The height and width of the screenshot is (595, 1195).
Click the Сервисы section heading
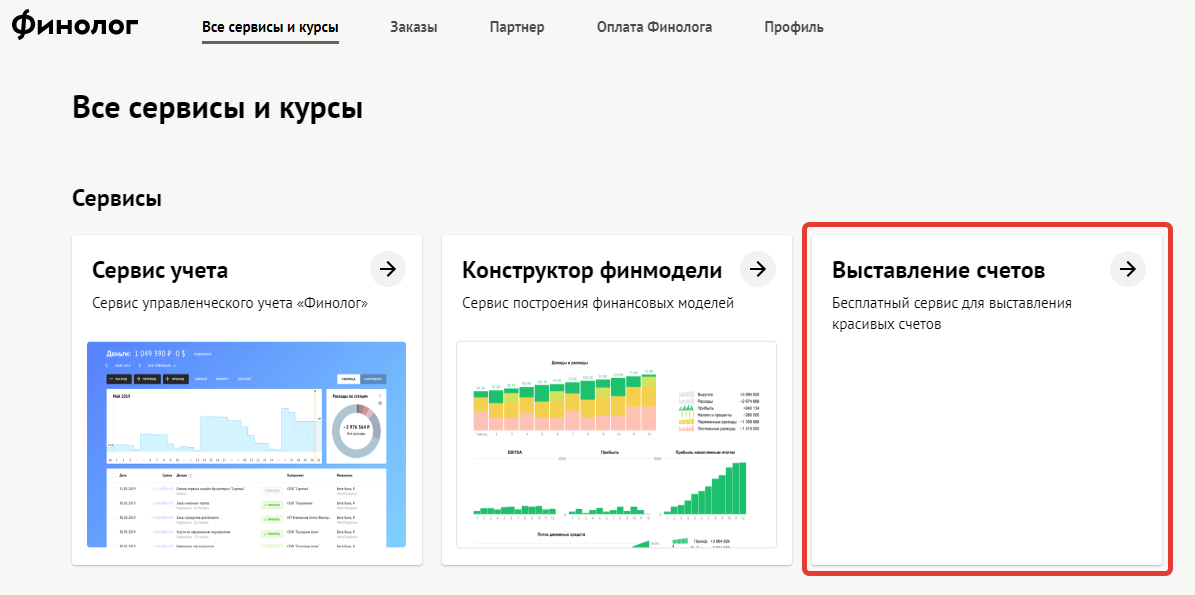click(117, 199)
